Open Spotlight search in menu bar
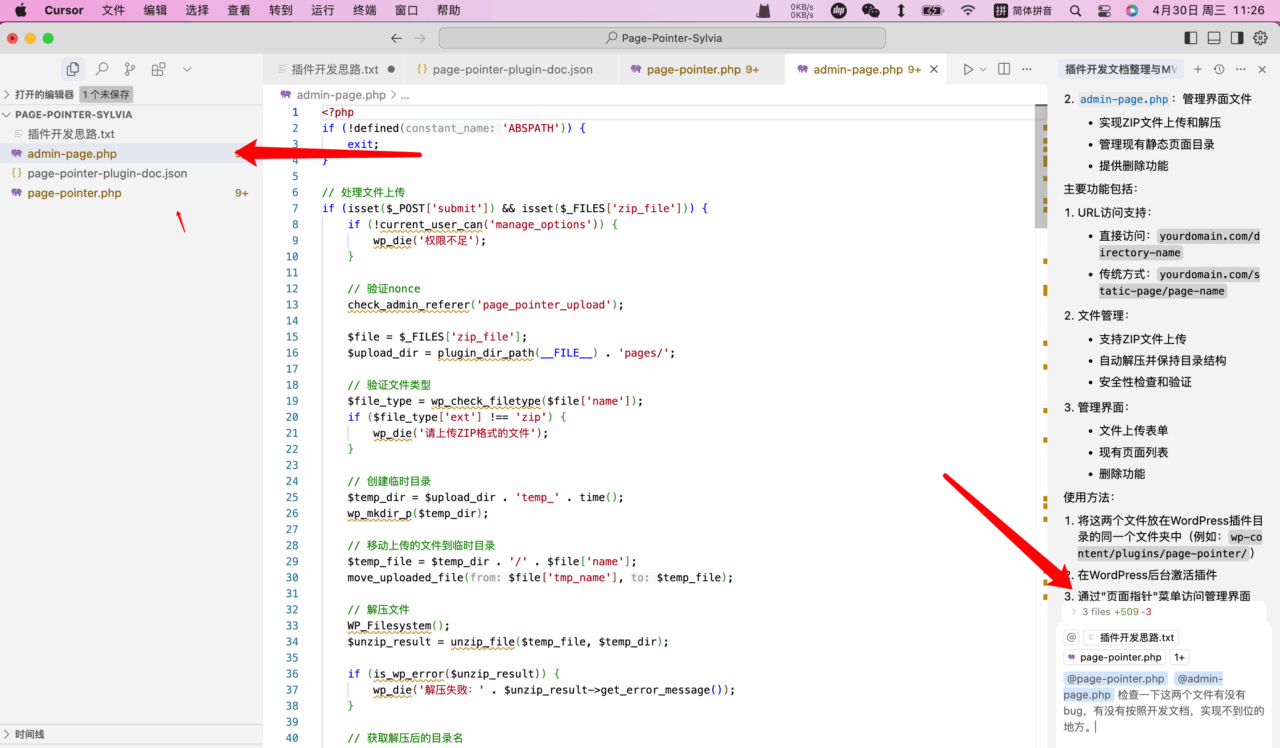The height and width of the screenshot is (748, 1280). click(1075, 10)
